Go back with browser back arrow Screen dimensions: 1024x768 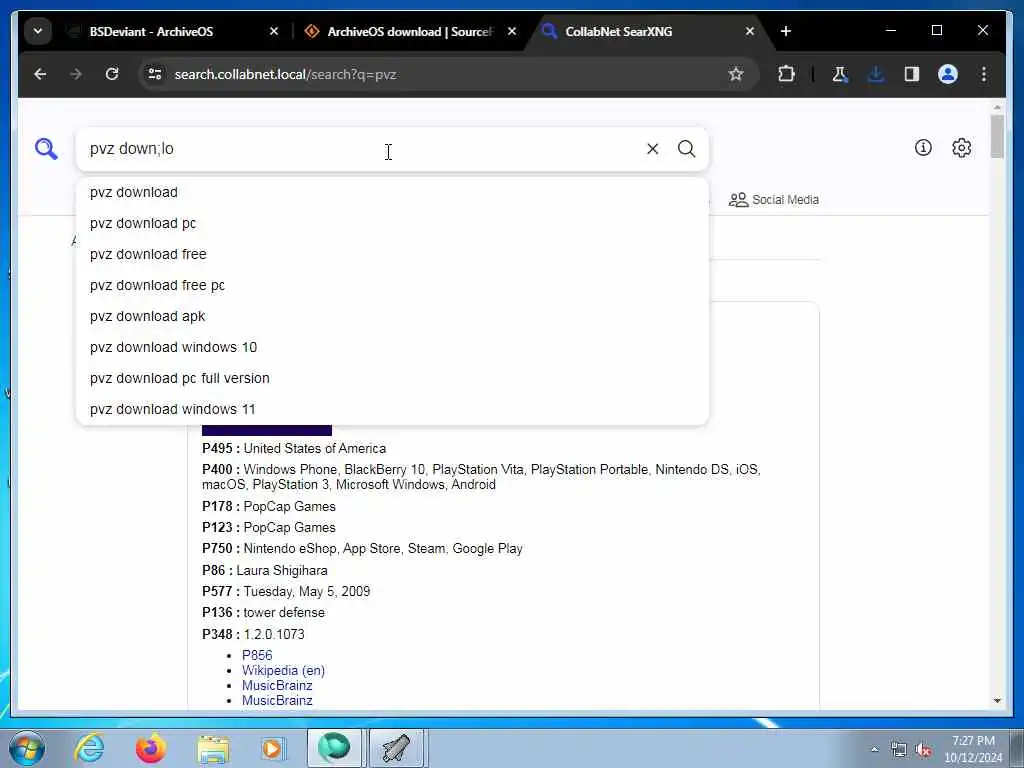(40, 74)
